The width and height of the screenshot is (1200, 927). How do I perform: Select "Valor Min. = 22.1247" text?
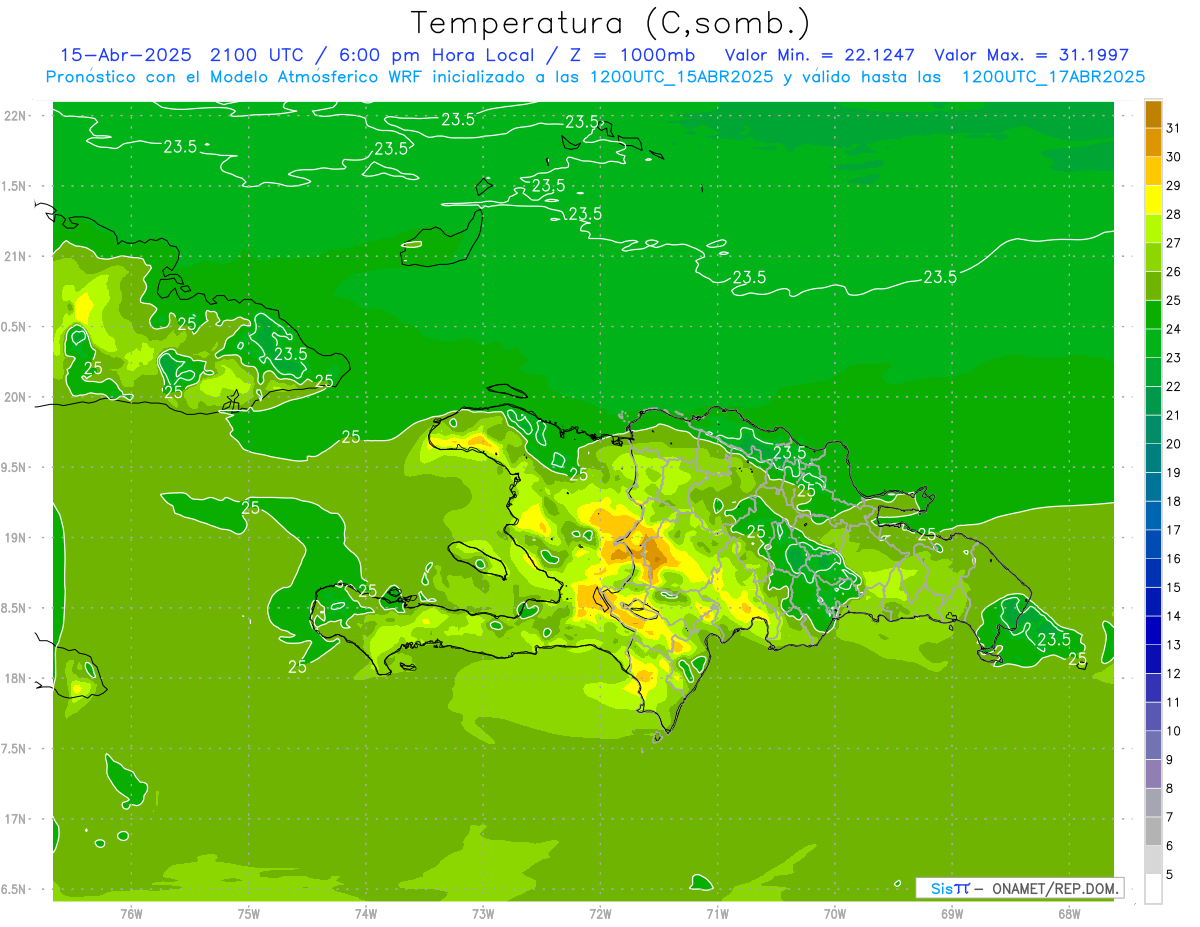[819, 54]
